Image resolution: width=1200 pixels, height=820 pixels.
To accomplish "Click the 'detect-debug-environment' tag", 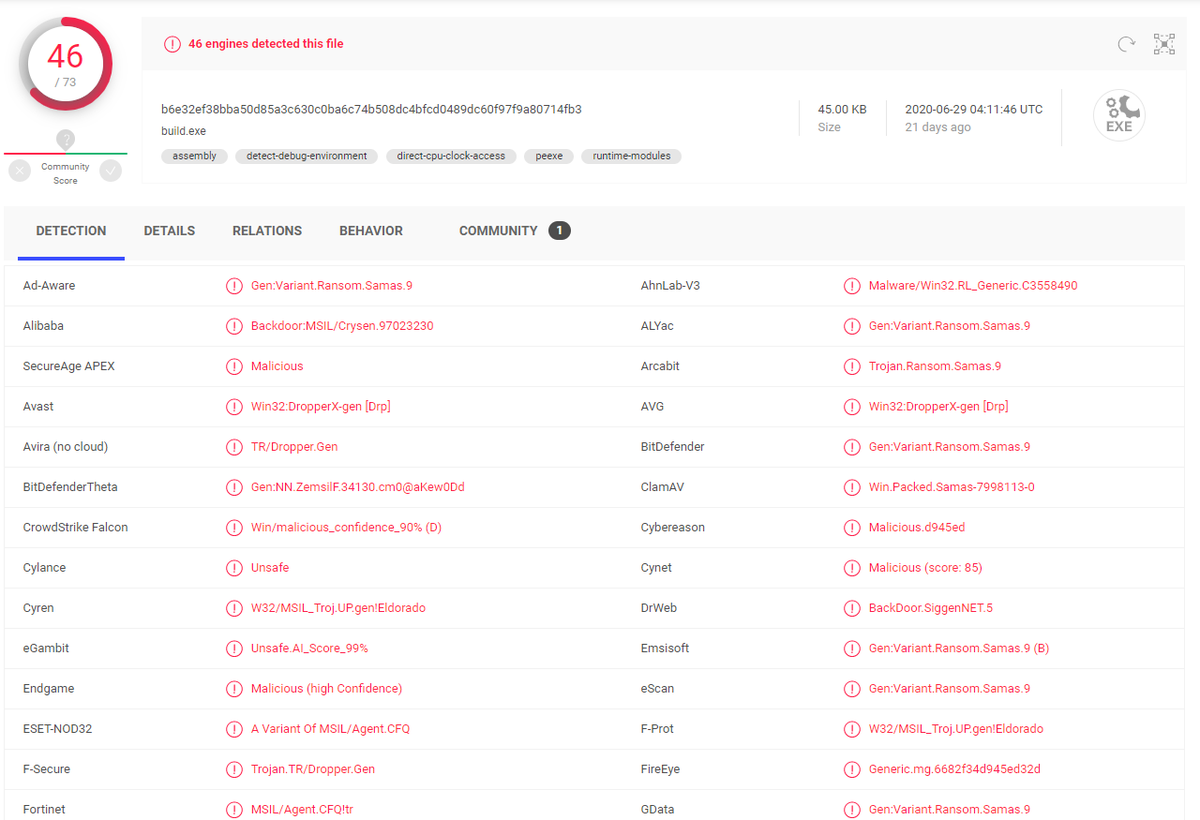I will point(307,156).
